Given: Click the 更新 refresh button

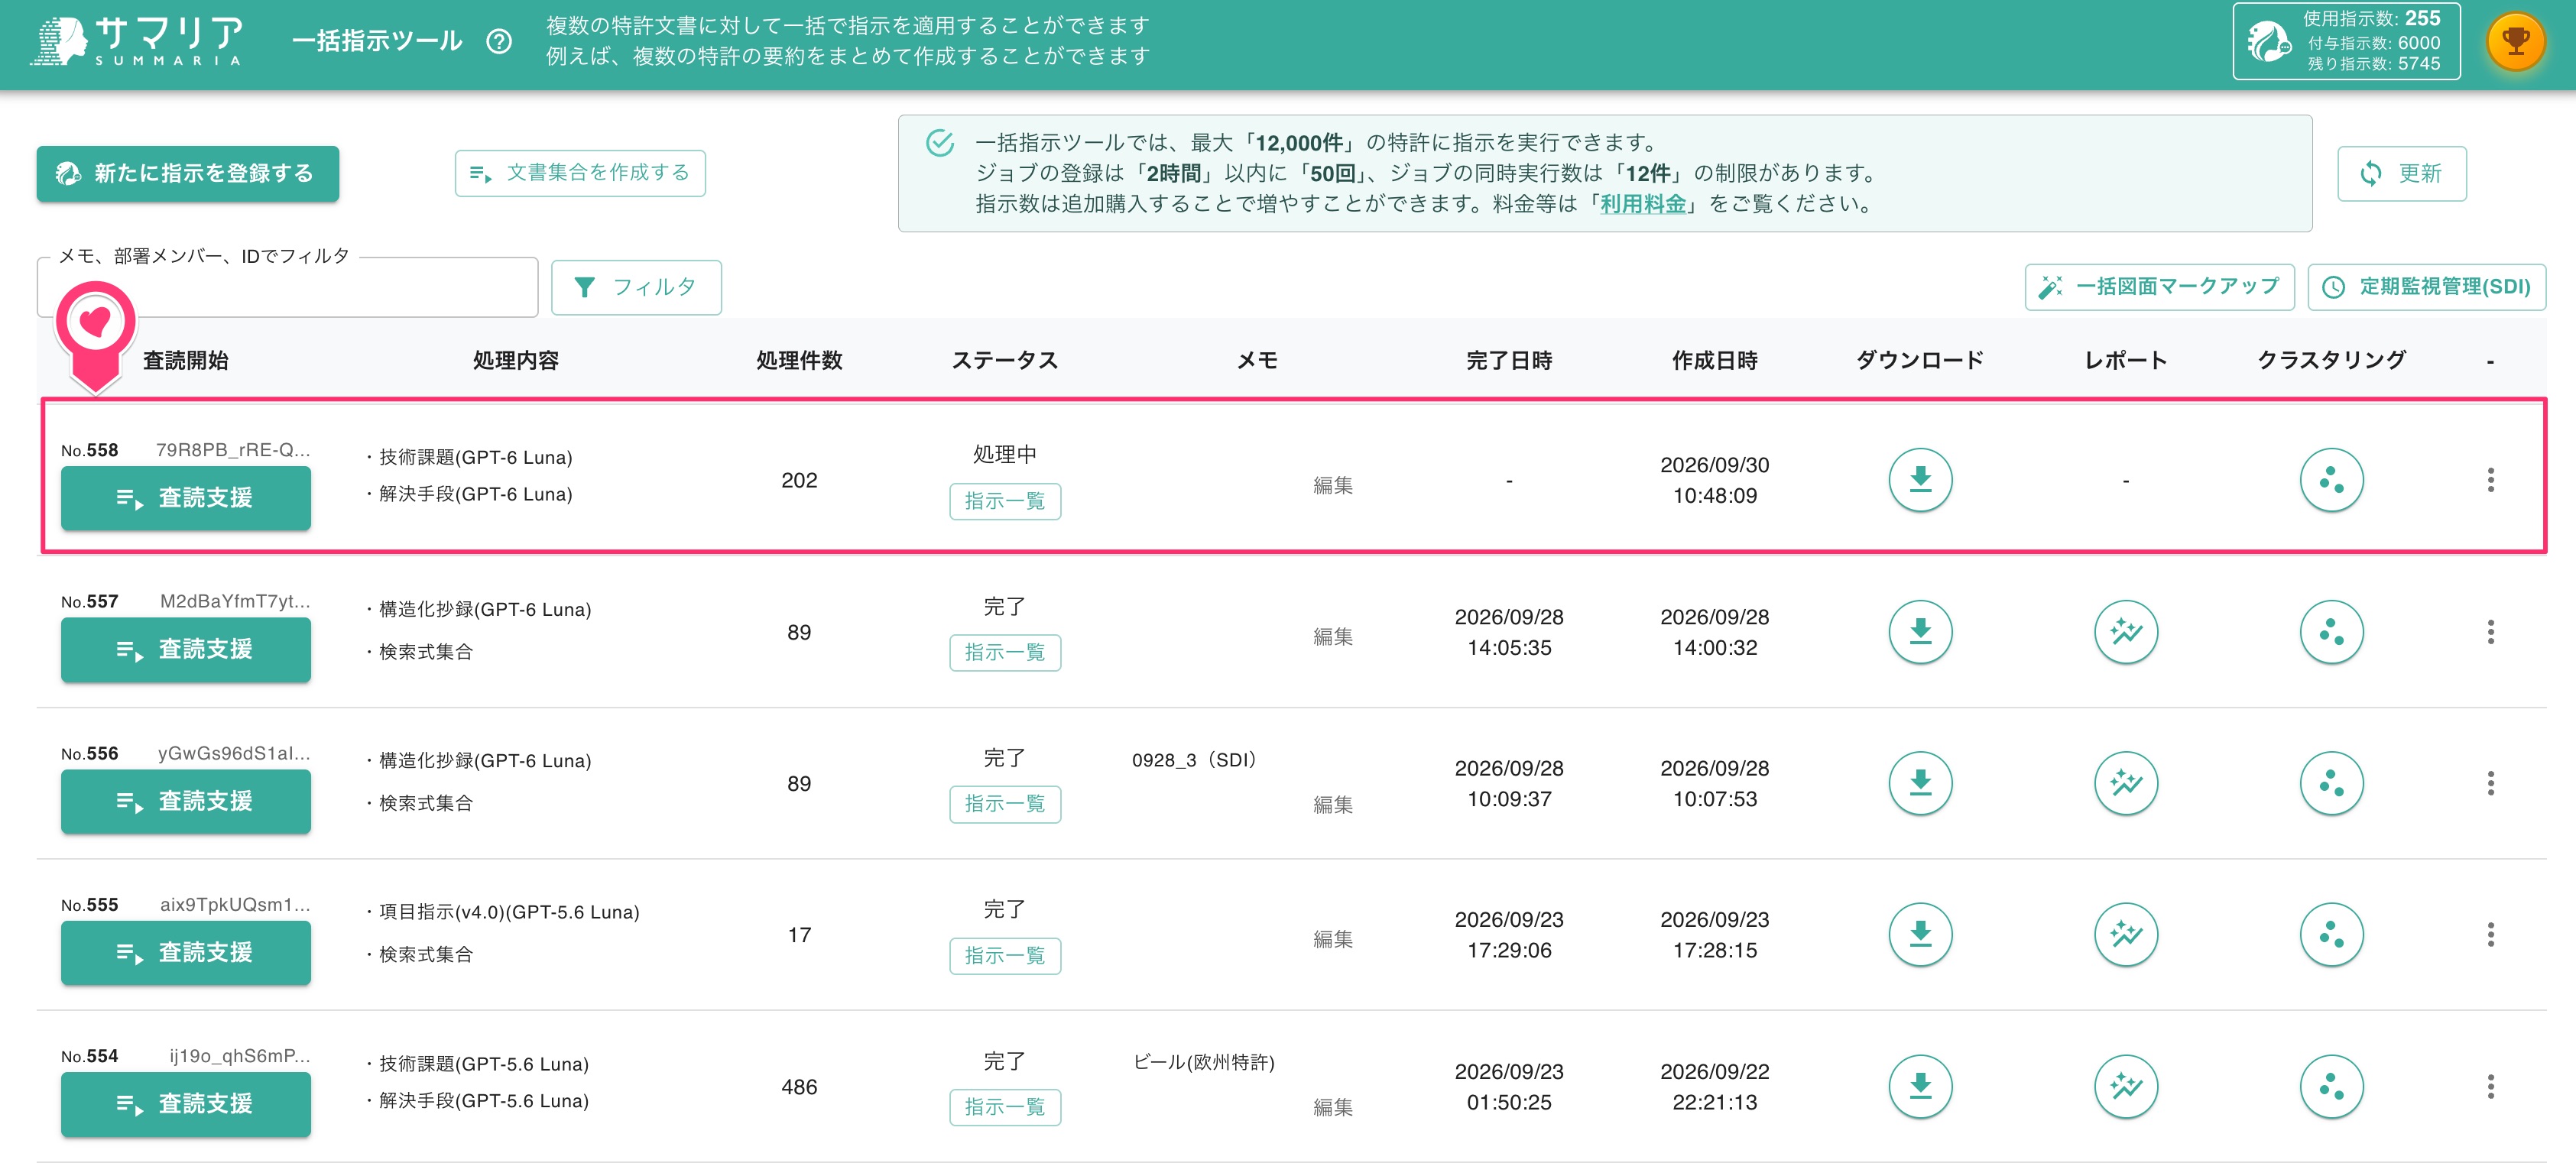Looking at the screenshot, I should click(x=2401, y=174).
